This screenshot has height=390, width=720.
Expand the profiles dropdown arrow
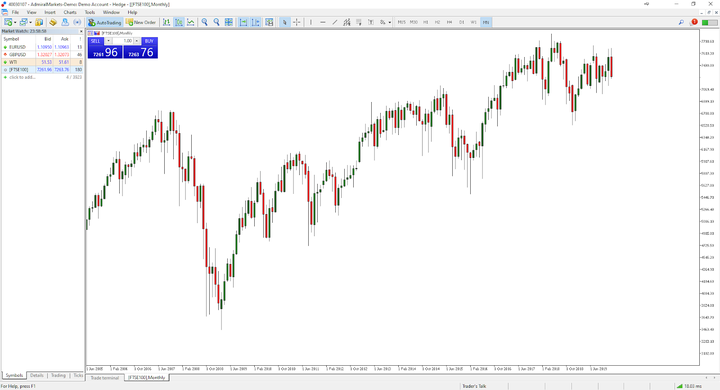click(x=31, y=22)
